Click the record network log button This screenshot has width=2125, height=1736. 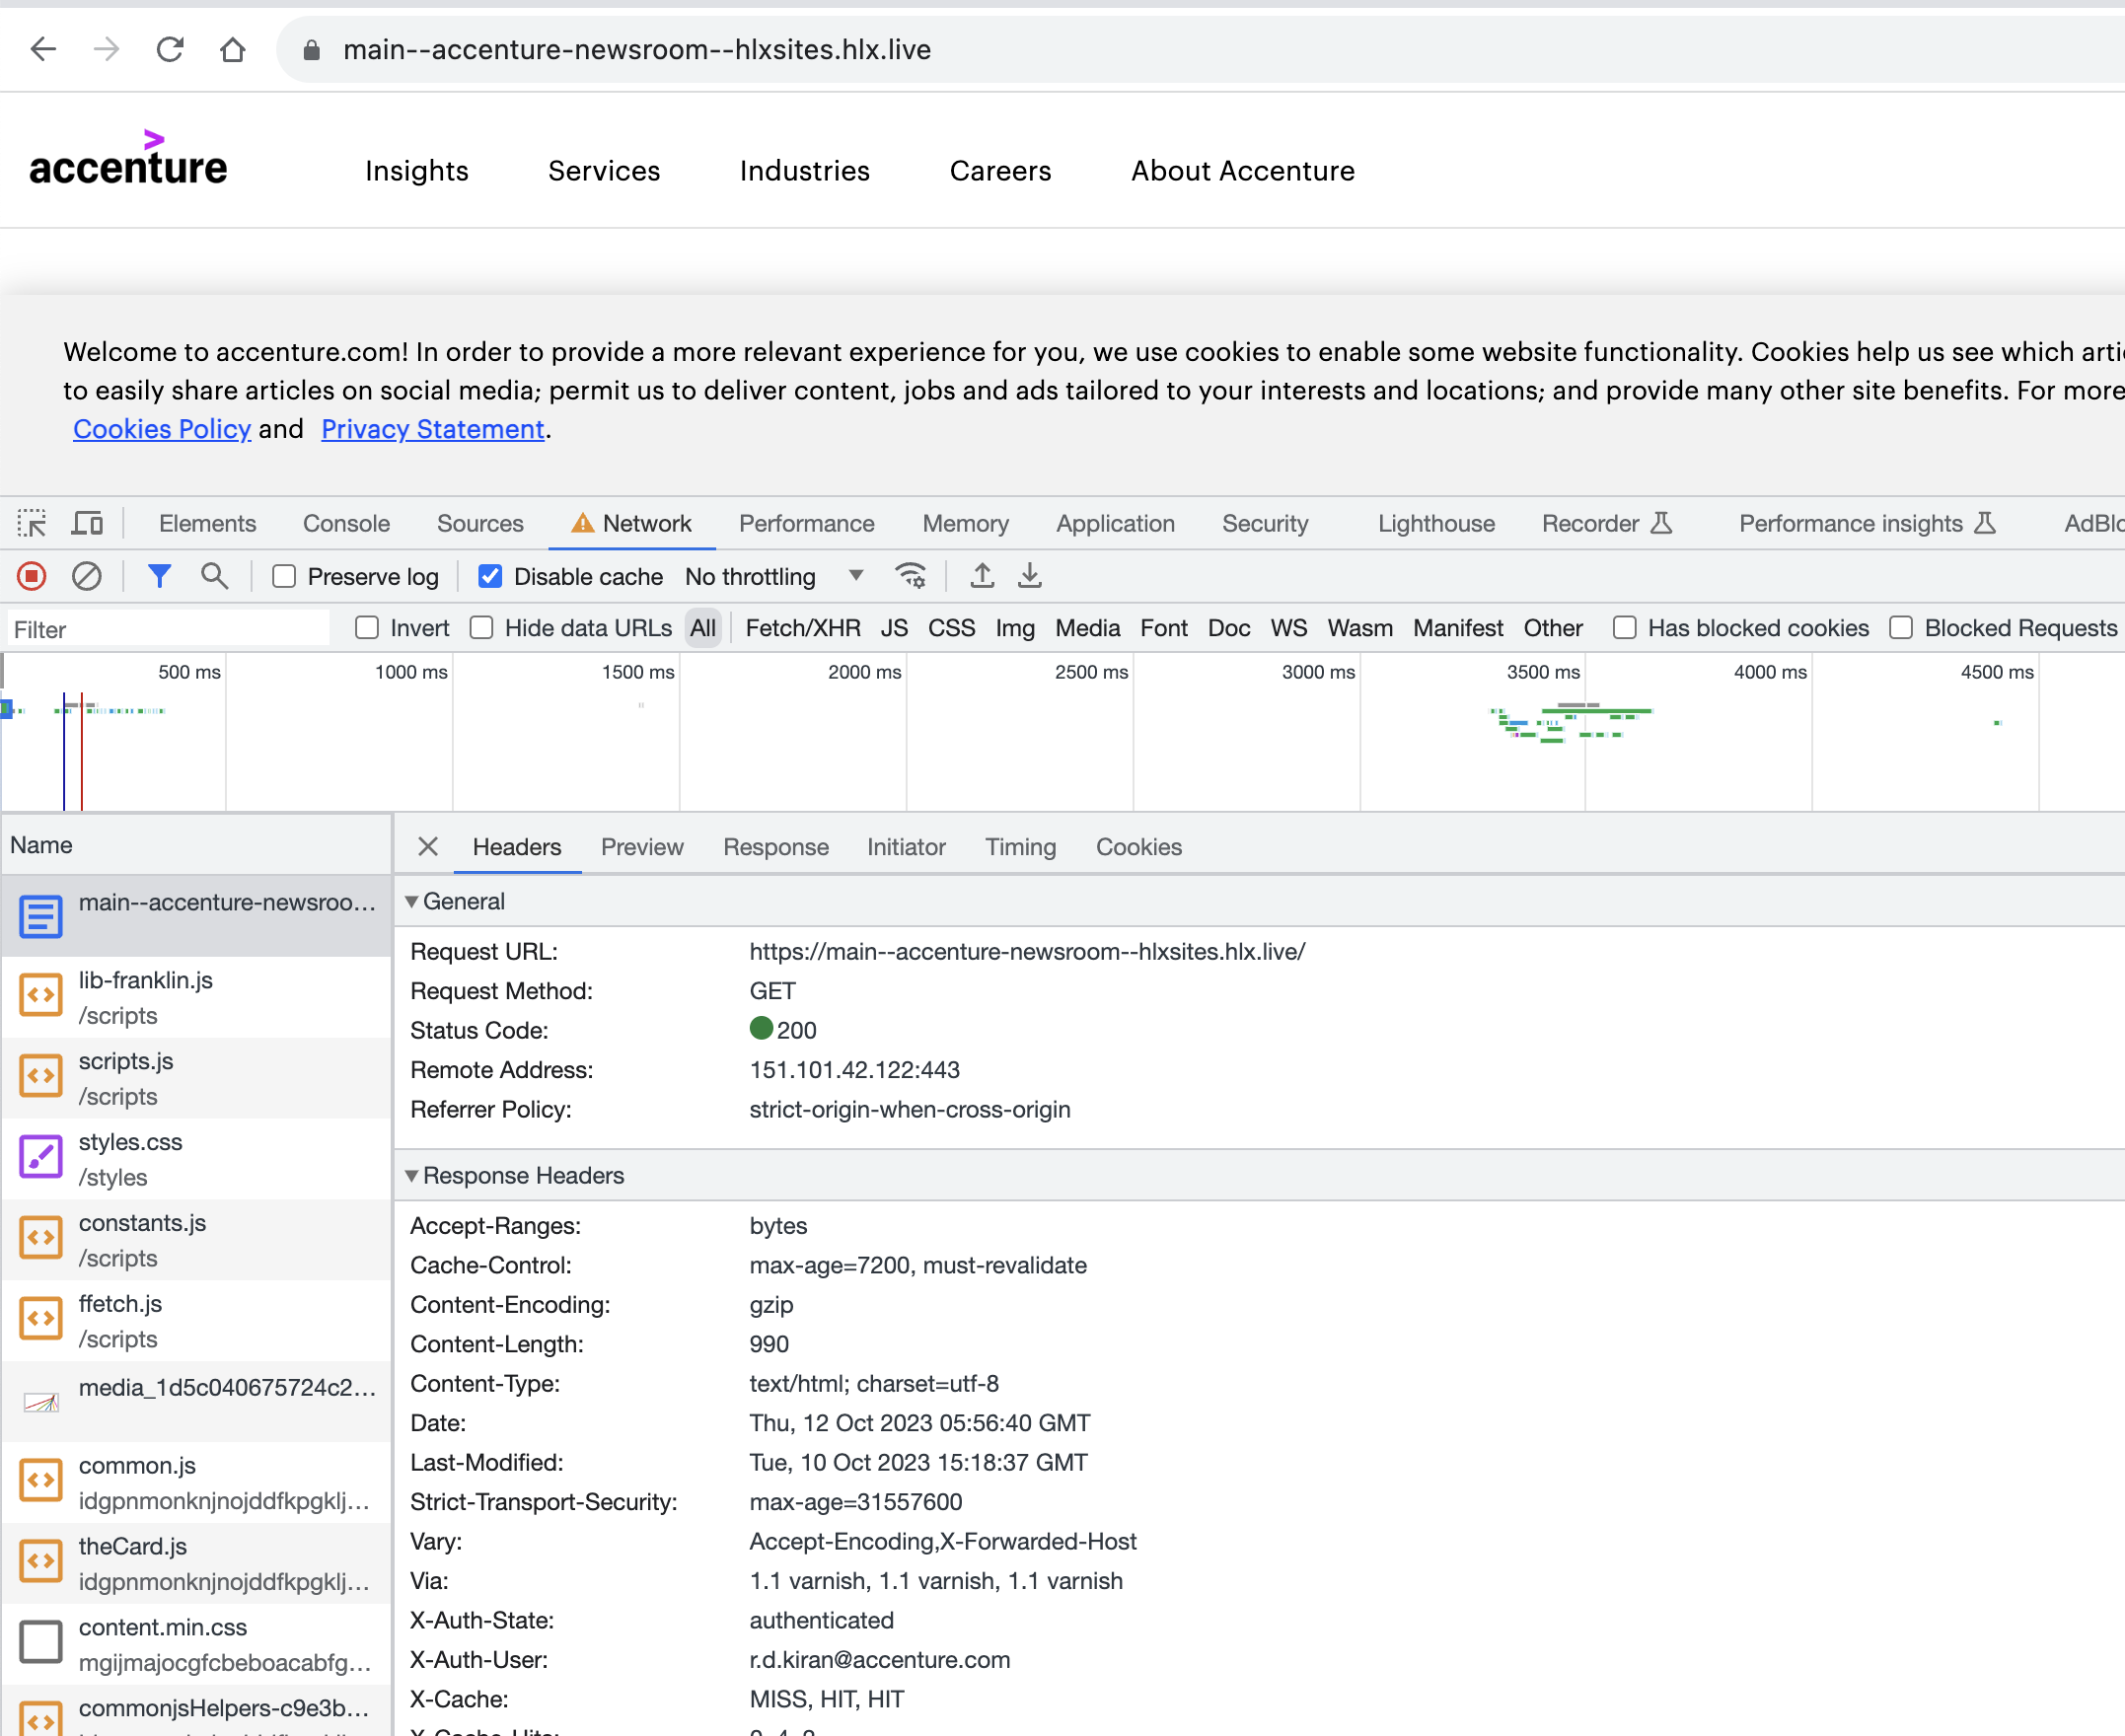[32, 576]
